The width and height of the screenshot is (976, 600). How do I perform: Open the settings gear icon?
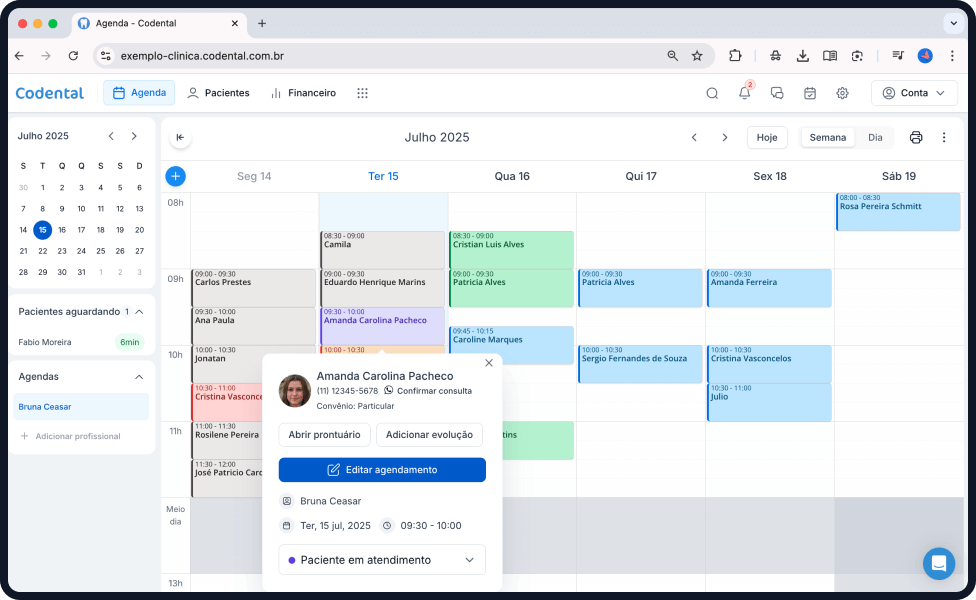[x=842, y=93]
